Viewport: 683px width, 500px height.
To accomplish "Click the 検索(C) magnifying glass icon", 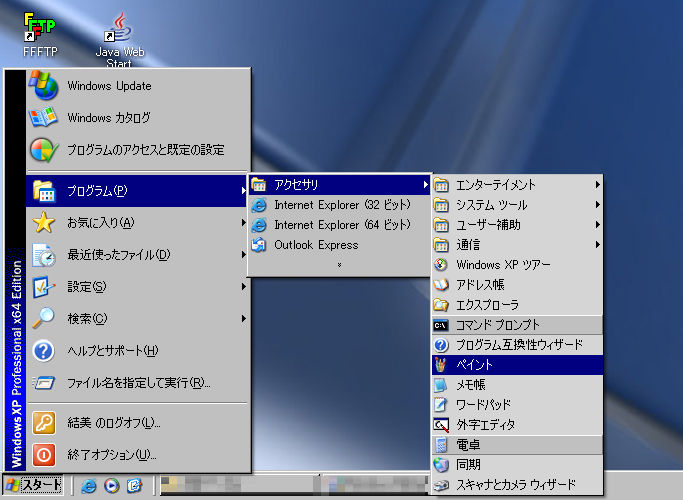I will (x=44, y=318).
